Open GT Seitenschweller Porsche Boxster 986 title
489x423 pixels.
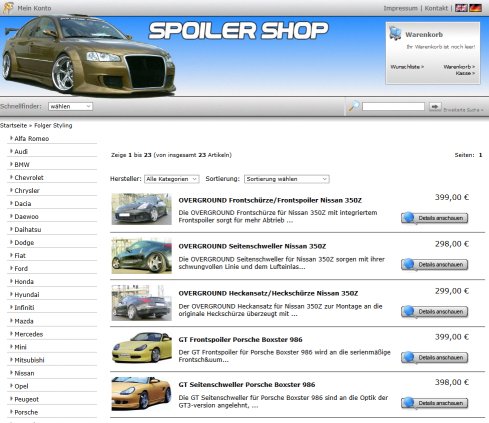[247, 385]
